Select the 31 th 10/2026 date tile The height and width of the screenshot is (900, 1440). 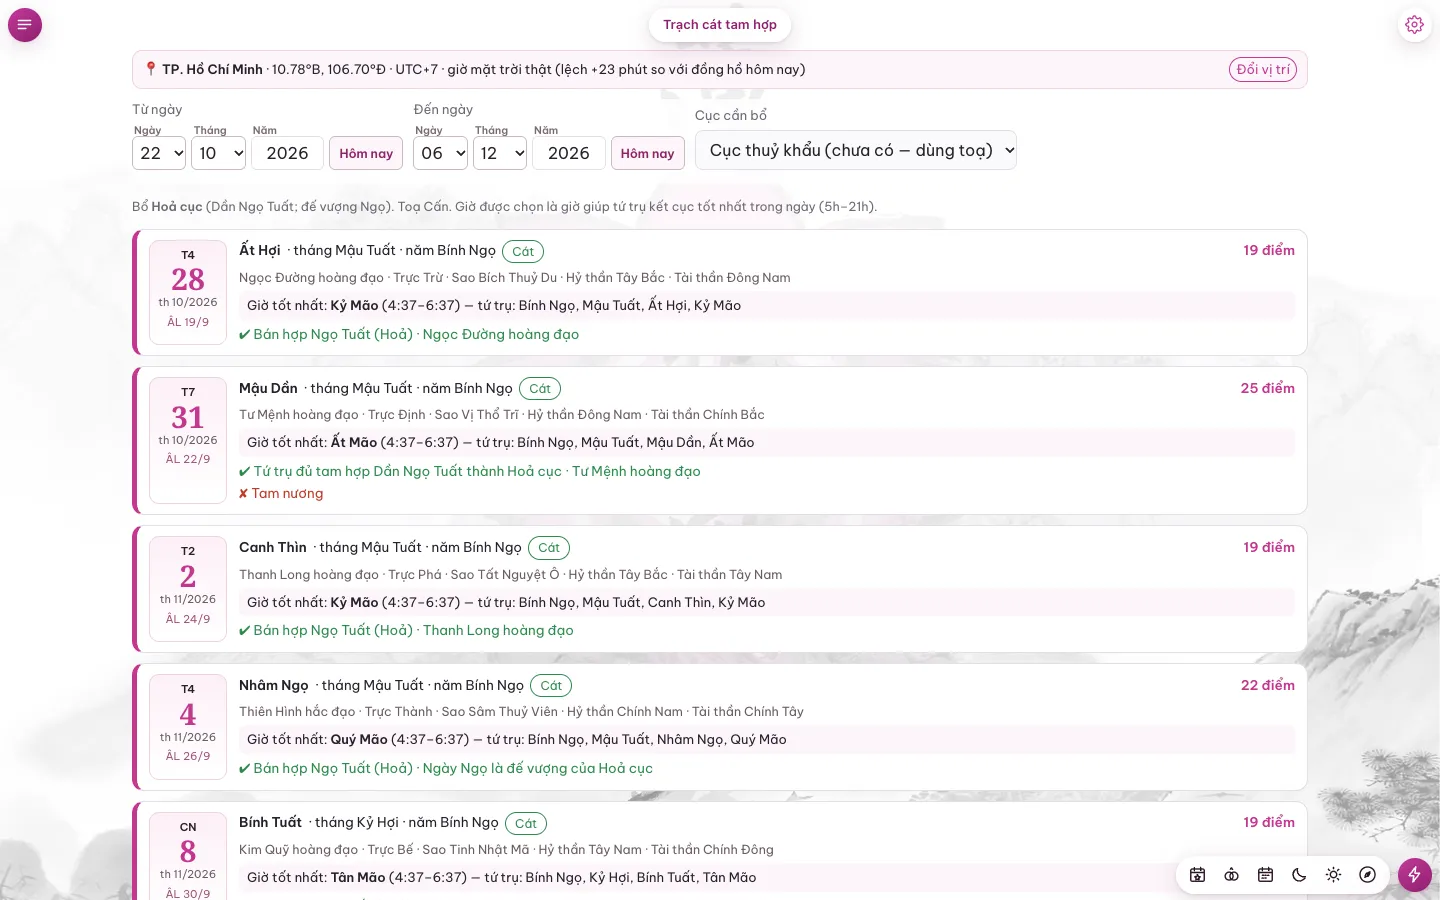click(x=188, y=440)
